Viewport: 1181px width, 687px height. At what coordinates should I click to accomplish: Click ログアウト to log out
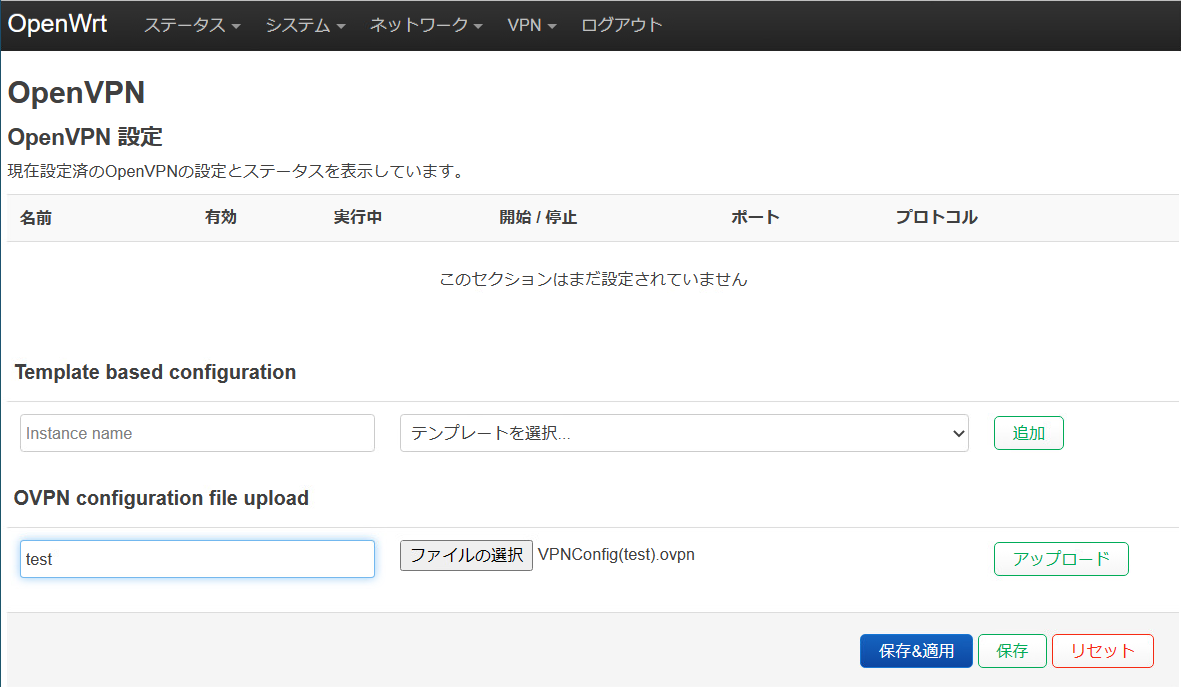(621, 25)
